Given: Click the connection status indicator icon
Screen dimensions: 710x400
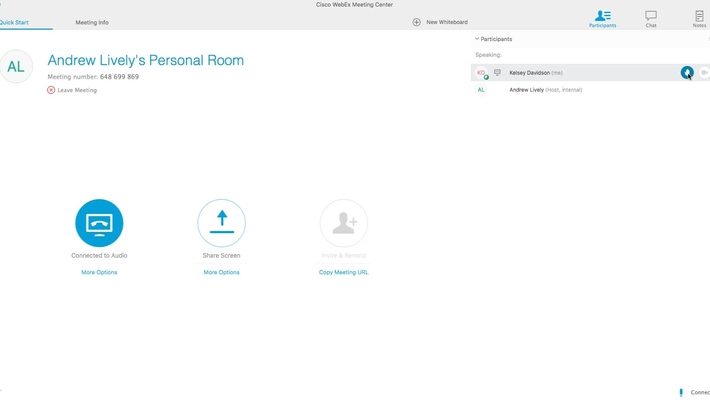Looking at the screenshot, I should (681, 392).
